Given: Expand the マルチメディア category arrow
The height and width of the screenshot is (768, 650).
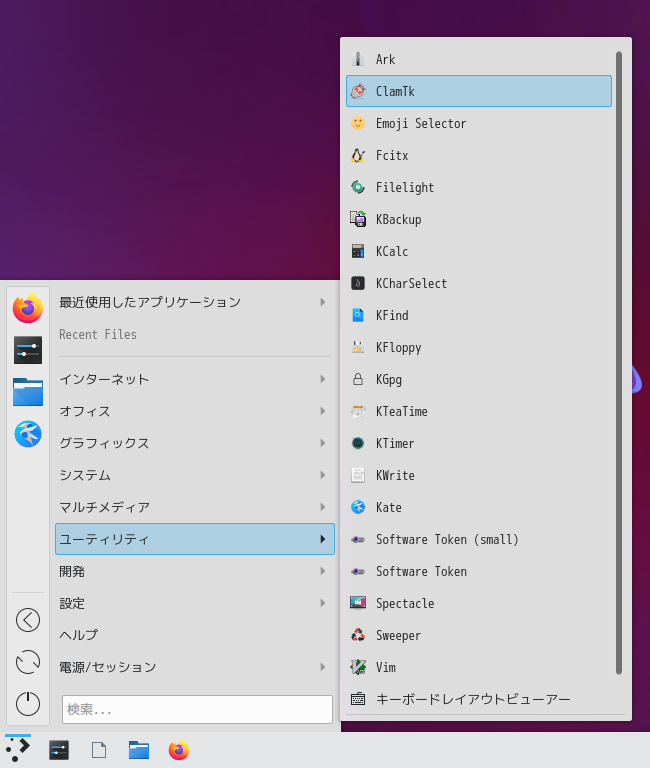Looking at the screenshot, I should click(323, 507).
